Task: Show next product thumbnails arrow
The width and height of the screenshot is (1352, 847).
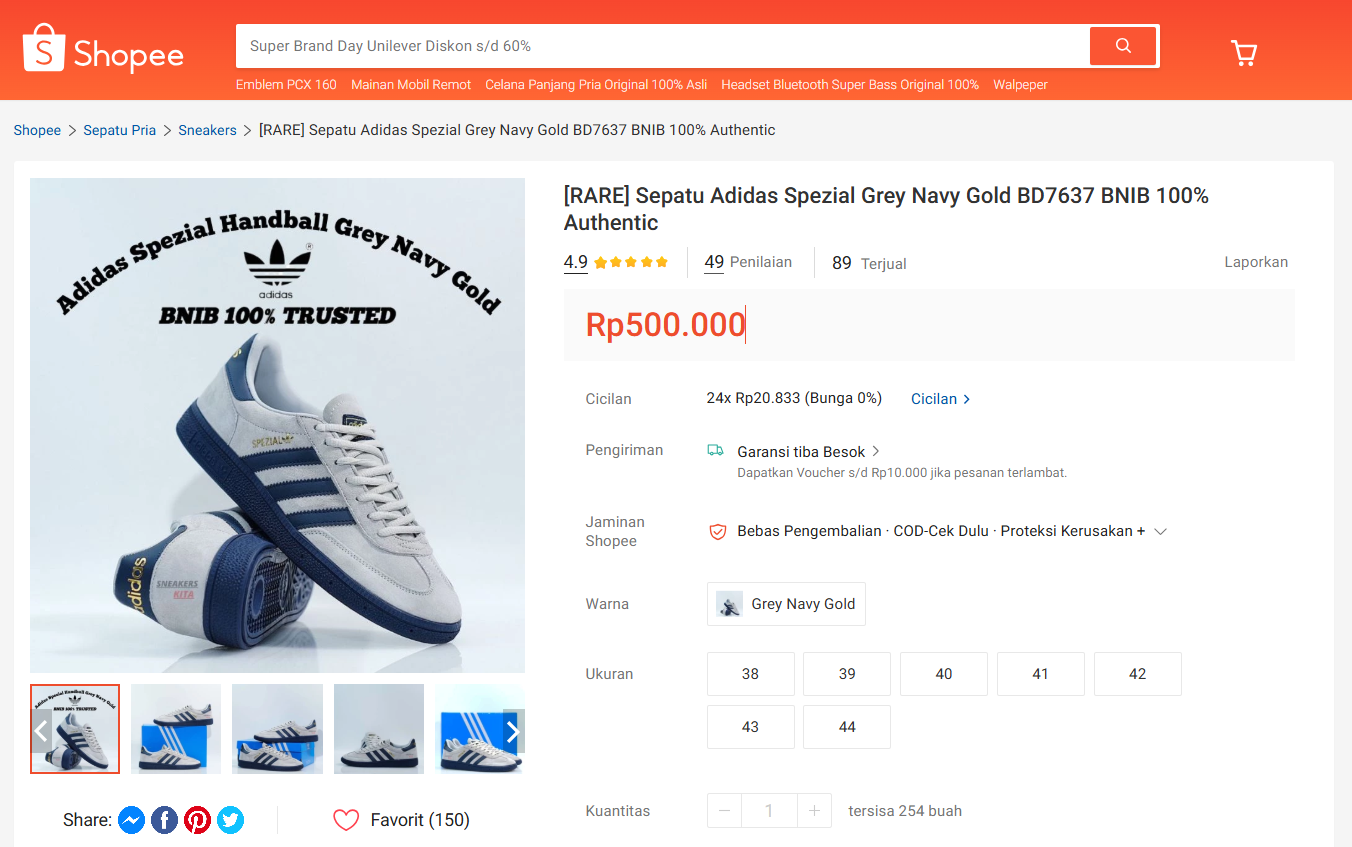Action: coord(513,731)
